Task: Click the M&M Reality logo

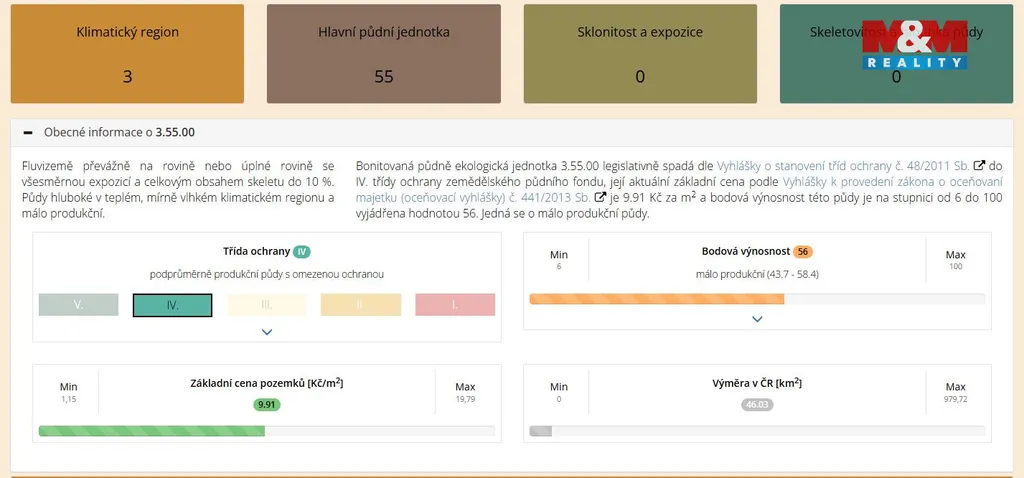Action: coord(914,45)
